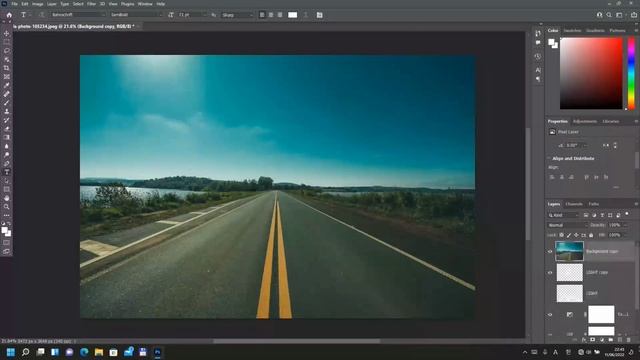640x360 pixels.
Task: Click the Home icon in options bar
Action: coord(9,15)
